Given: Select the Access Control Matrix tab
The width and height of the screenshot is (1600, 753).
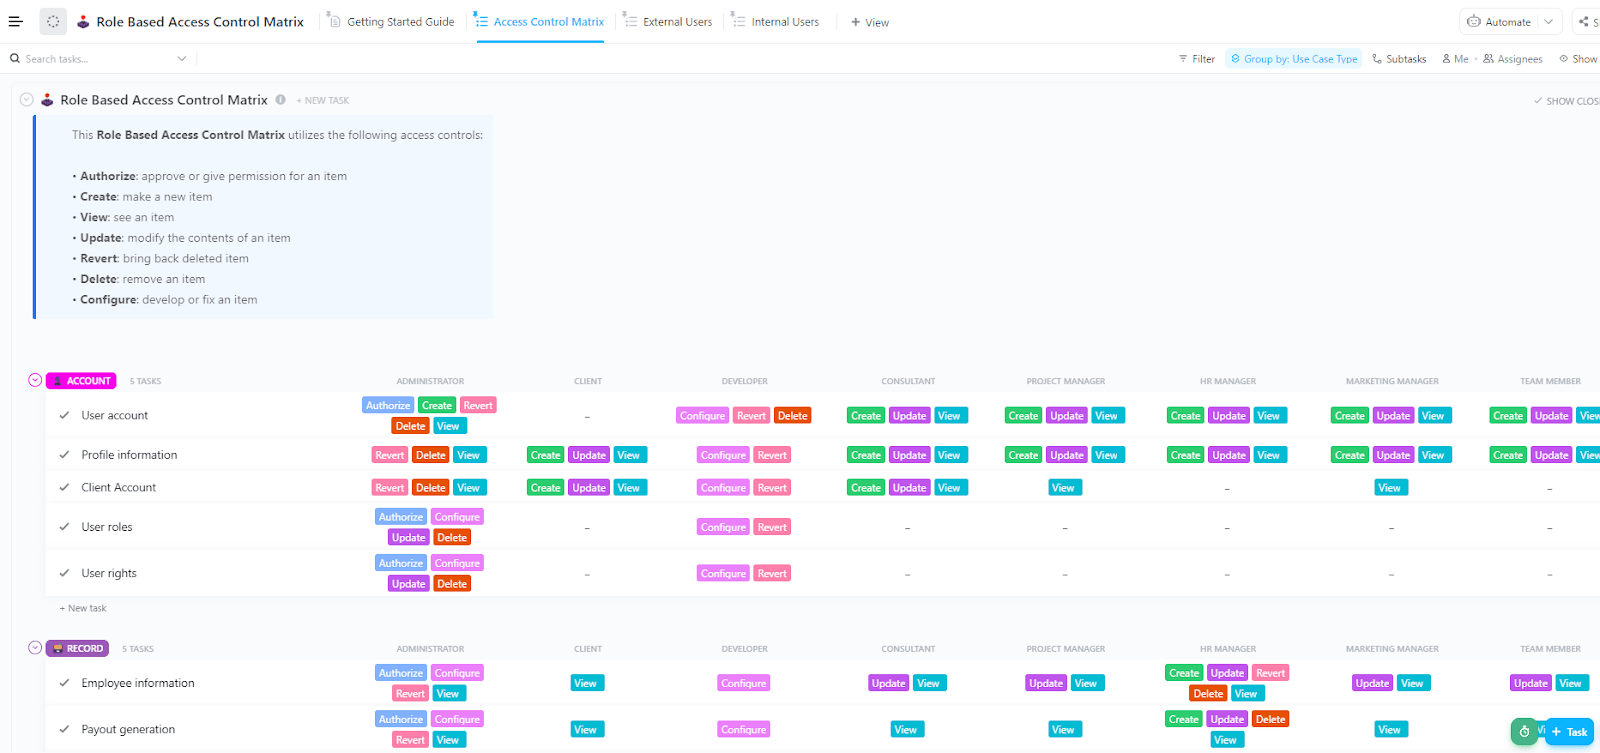Looking at the screenshot, I should (540, 21).
